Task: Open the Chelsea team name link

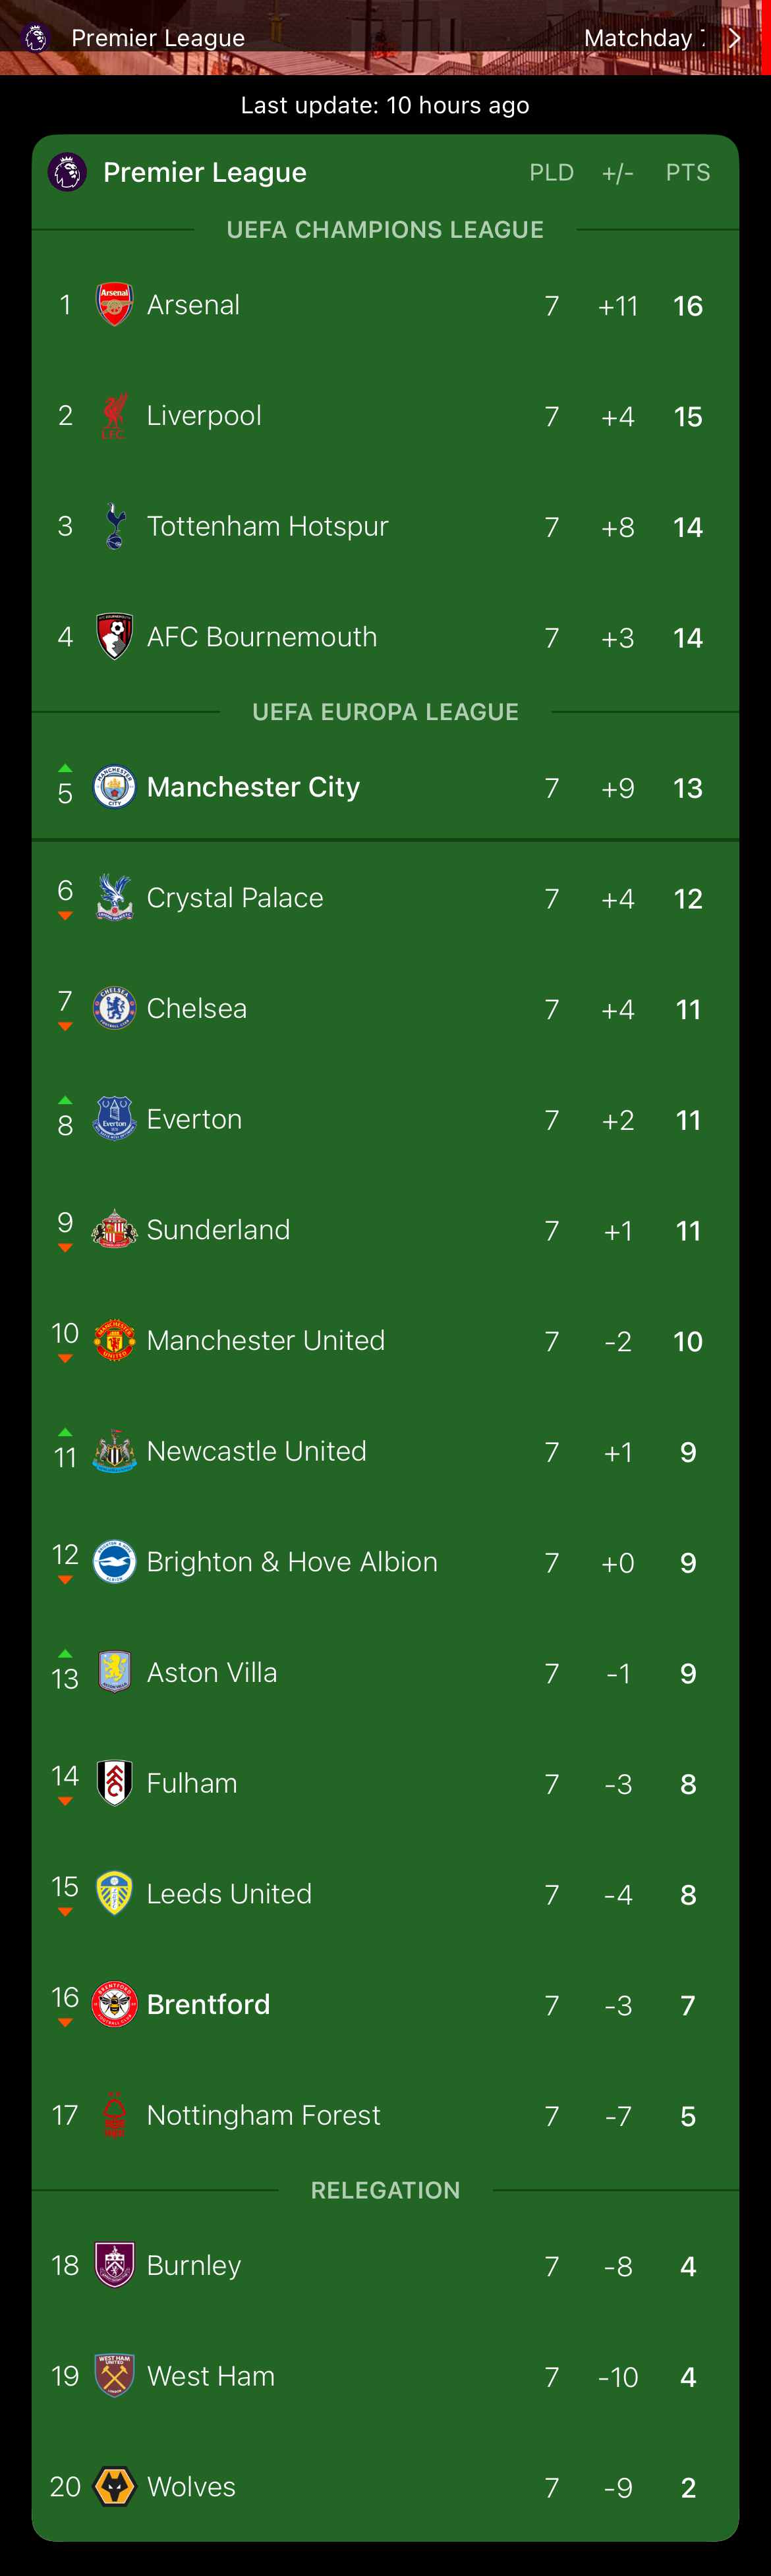Action: click(x=197, y=1008)
